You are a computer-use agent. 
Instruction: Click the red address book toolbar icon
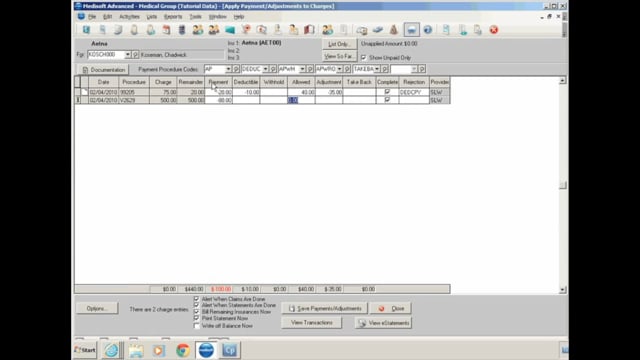[x=309, y=30]
